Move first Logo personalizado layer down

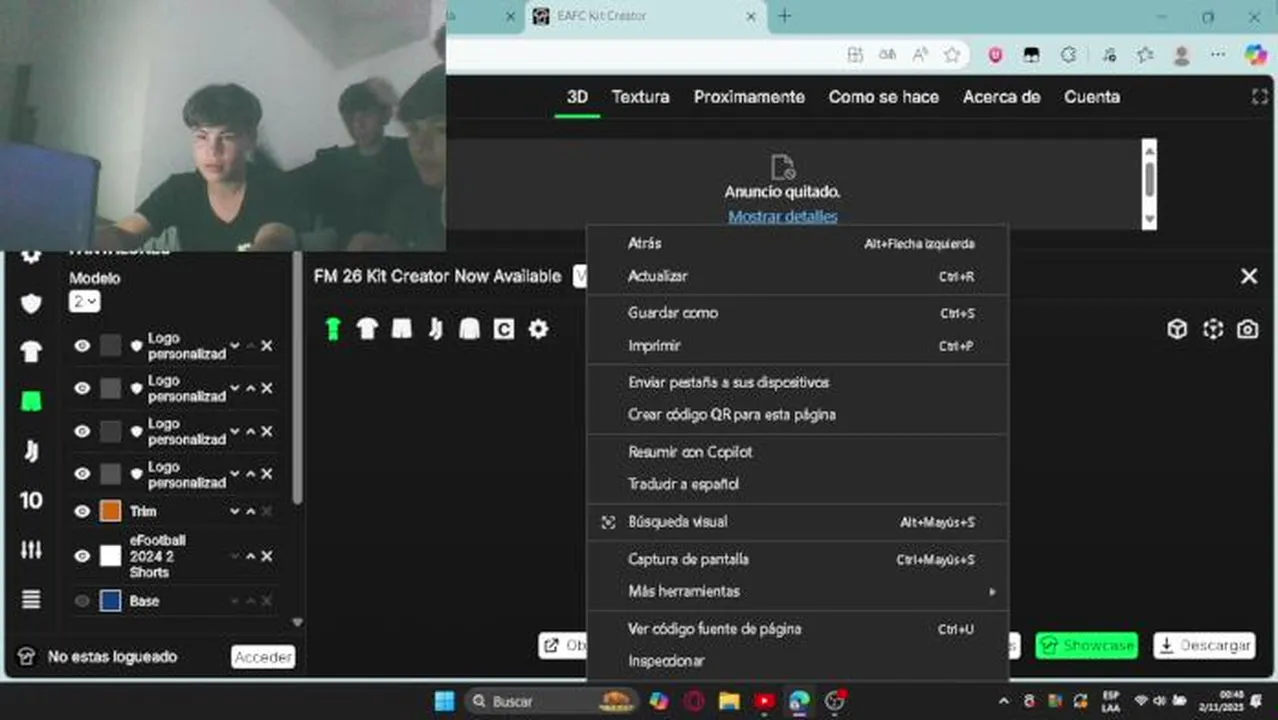[235, 346]
